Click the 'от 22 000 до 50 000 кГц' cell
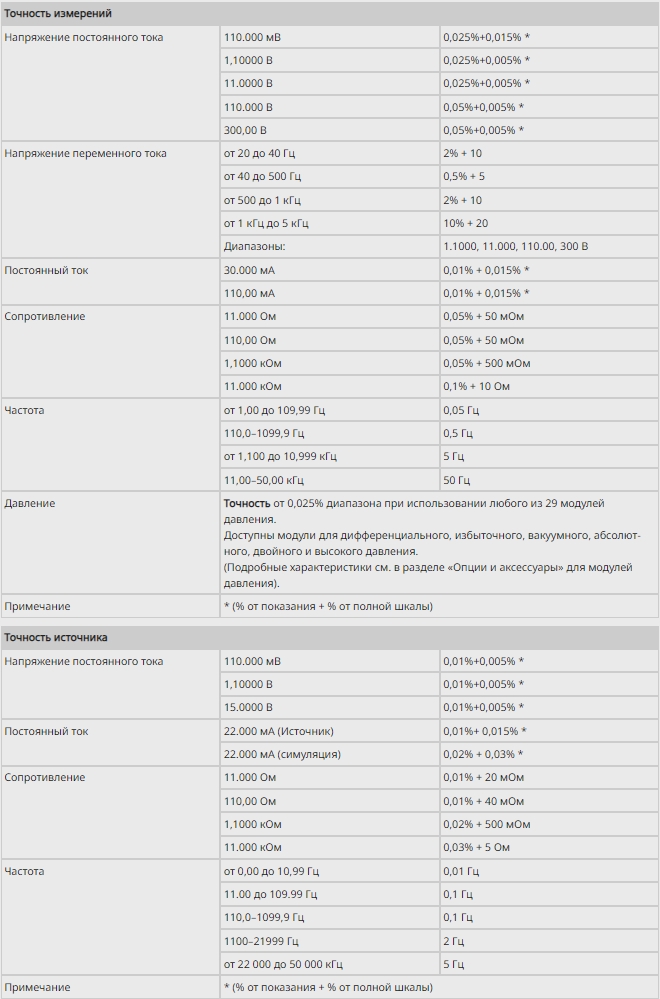Screen dimensions: 660x999 coord(284,964)
